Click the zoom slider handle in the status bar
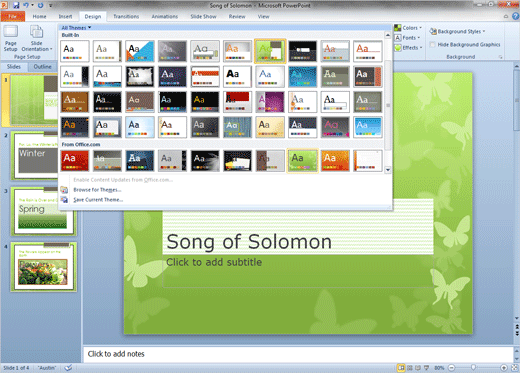 coord(473,368)
